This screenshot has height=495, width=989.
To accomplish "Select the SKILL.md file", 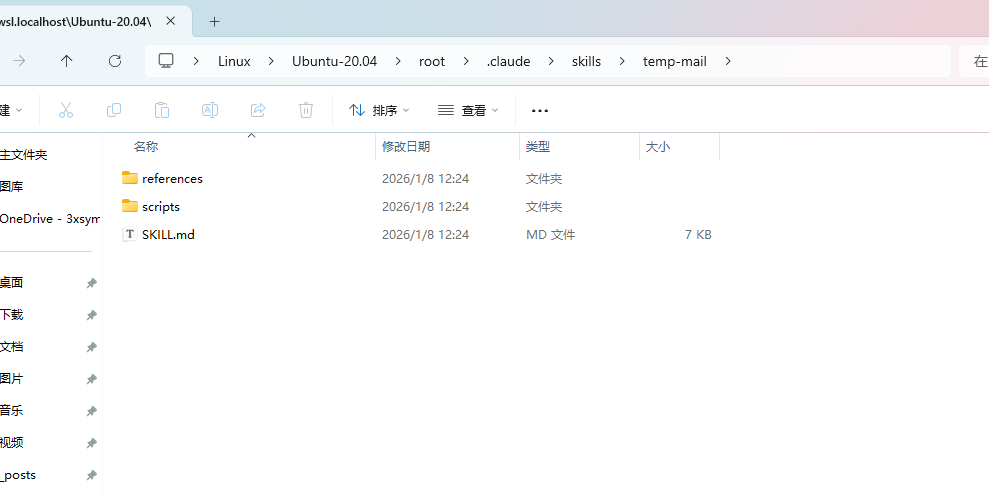I will 168,235.
